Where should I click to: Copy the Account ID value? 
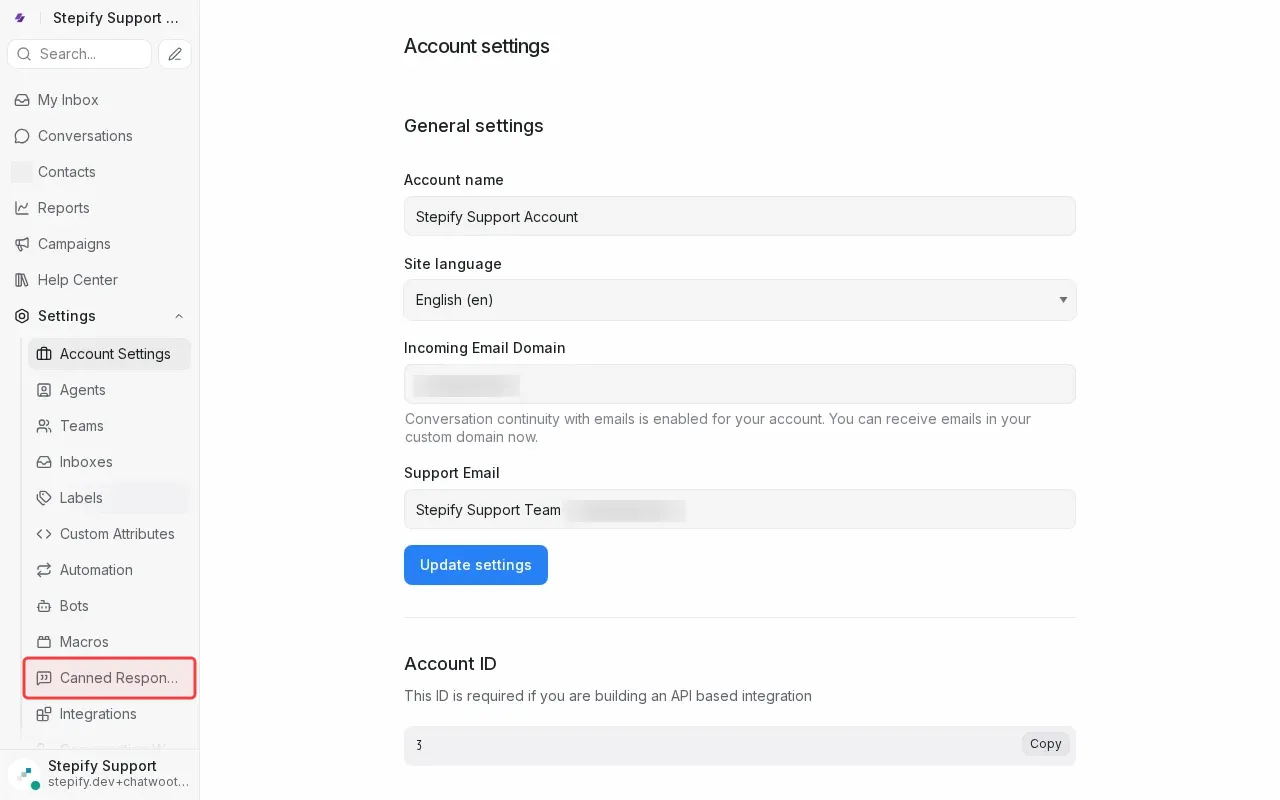click(x=1045, y=744)
